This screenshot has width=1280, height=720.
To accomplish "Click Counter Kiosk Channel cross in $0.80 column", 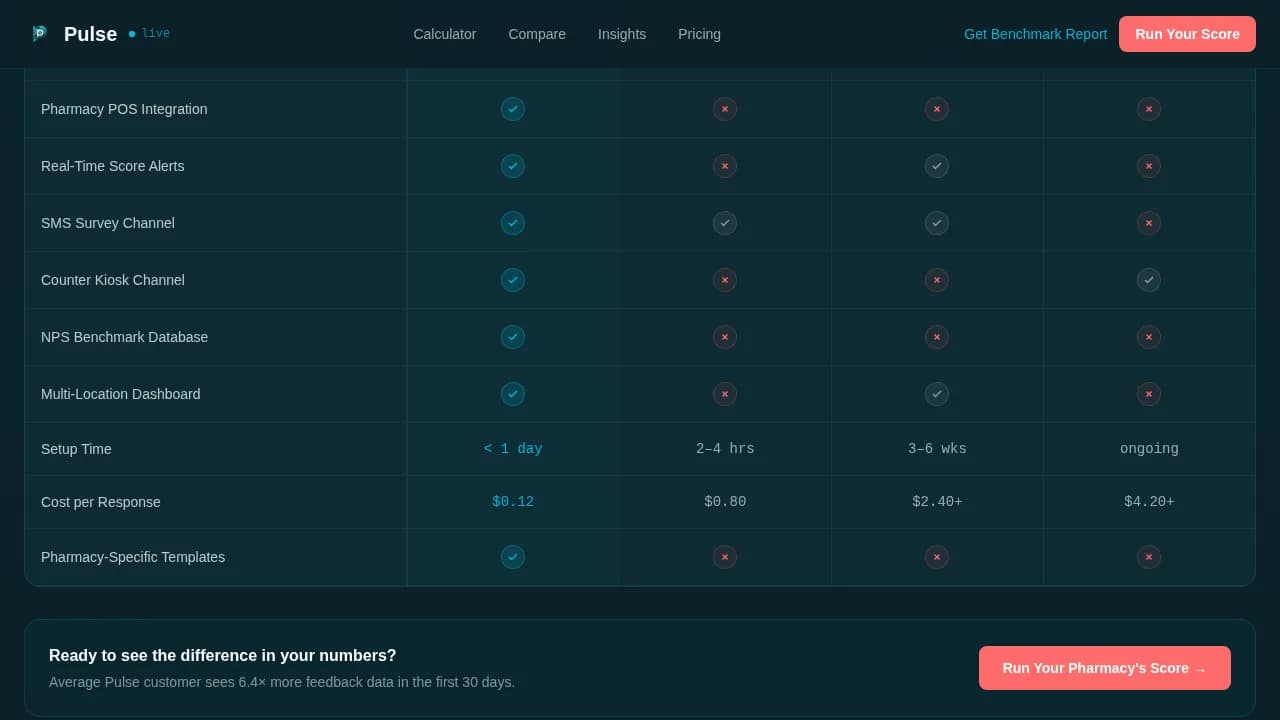I will point(725,280).
